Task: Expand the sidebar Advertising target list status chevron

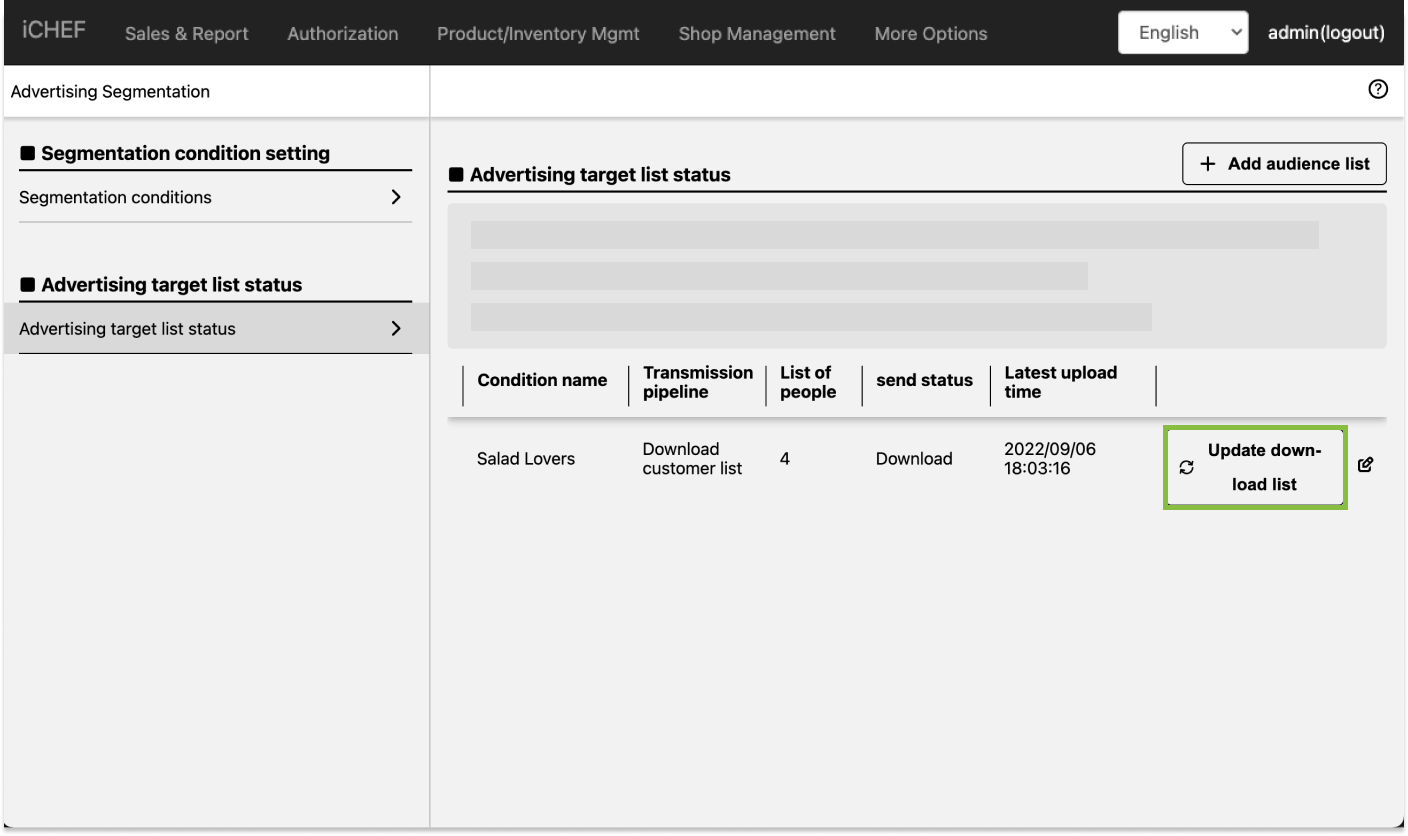Action: point(396,328)
